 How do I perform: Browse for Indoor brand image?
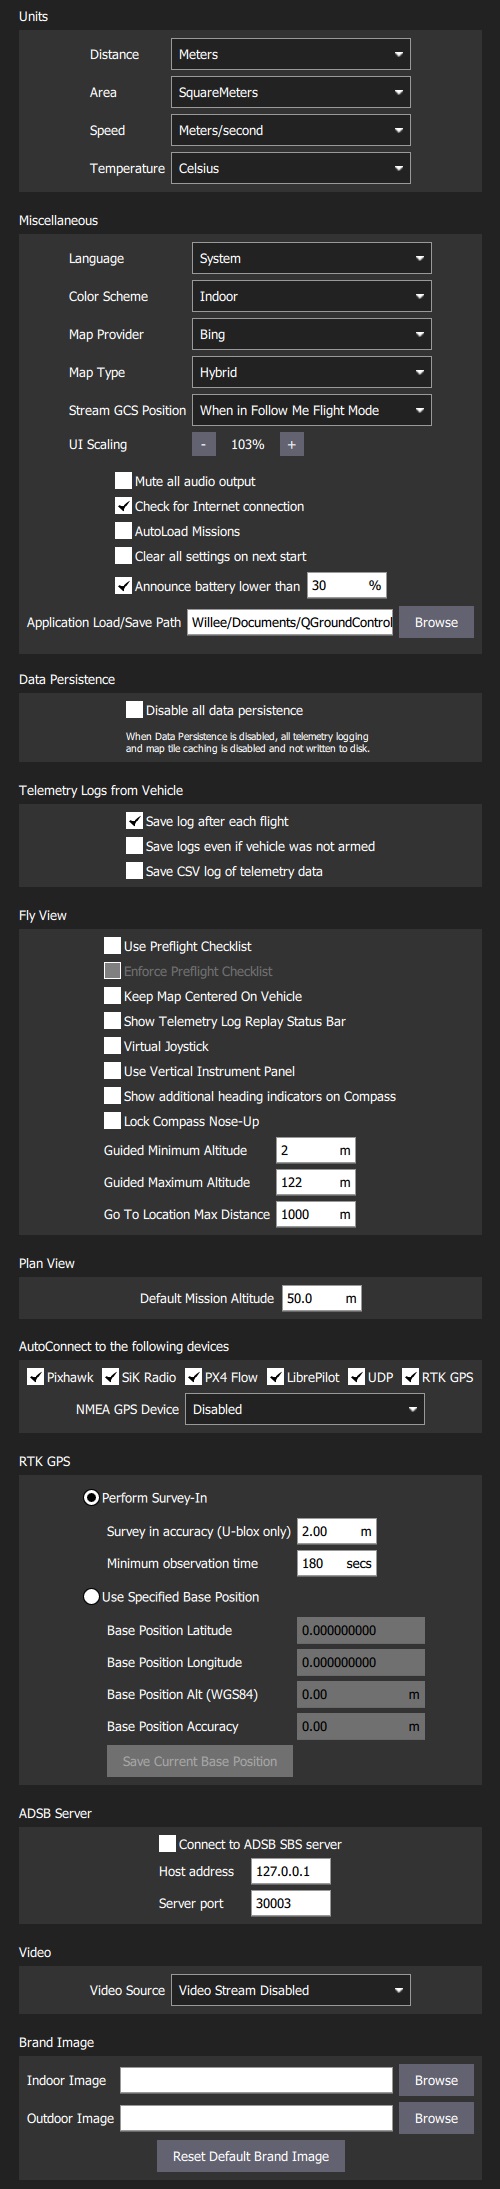click(436, 2080)
